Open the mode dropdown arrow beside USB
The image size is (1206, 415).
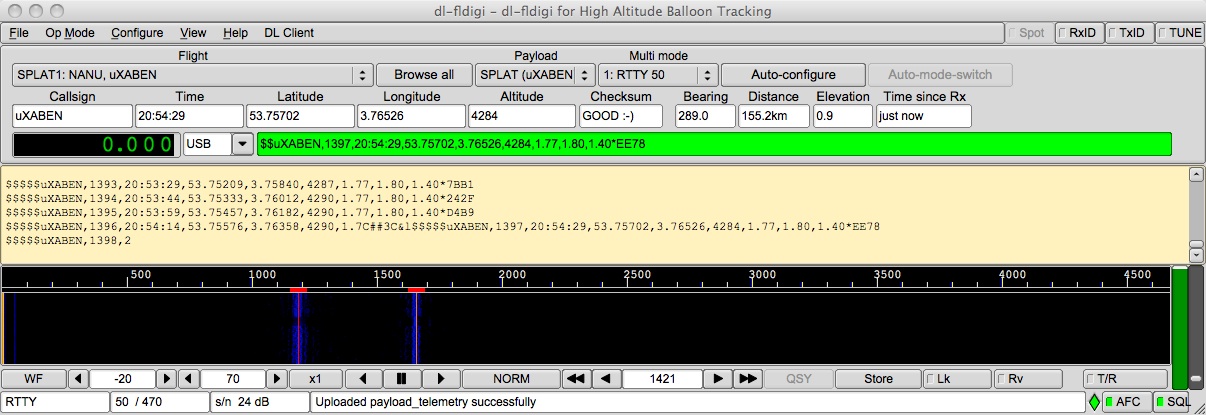242,144
